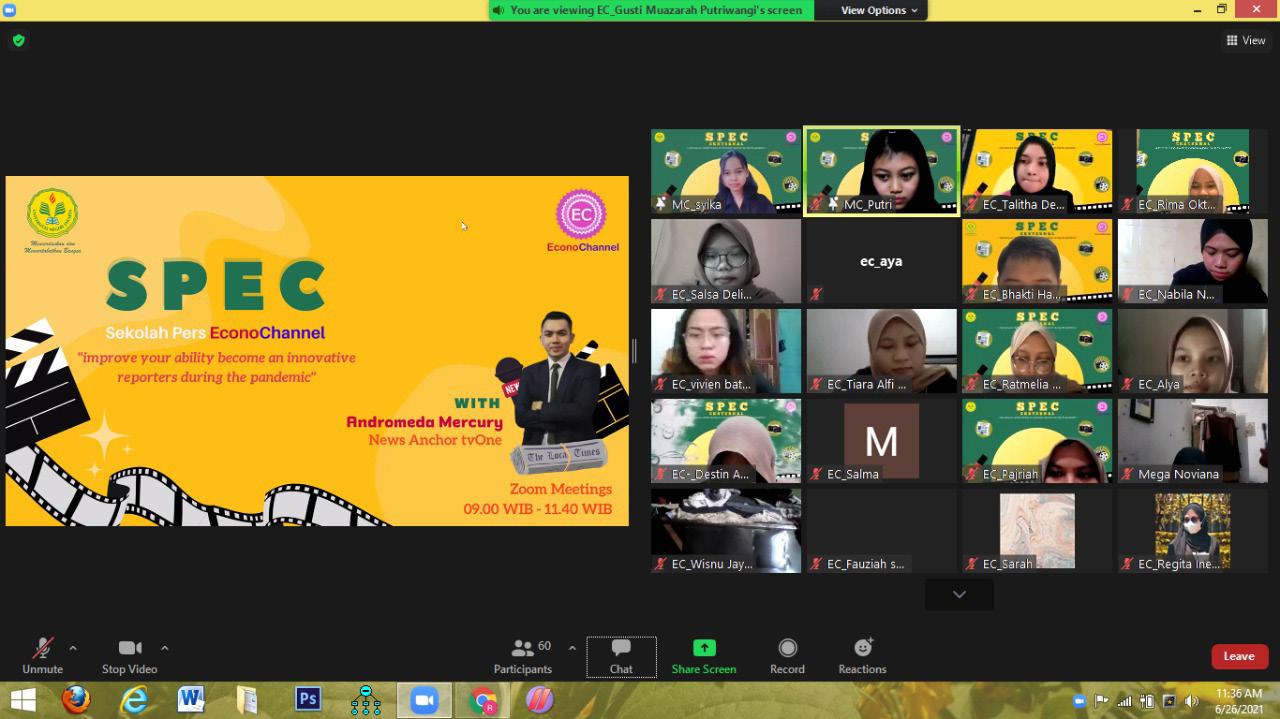Open File Explorer folder in taskbar
This screenshot has height=719, width=1280.
[248, 700]
